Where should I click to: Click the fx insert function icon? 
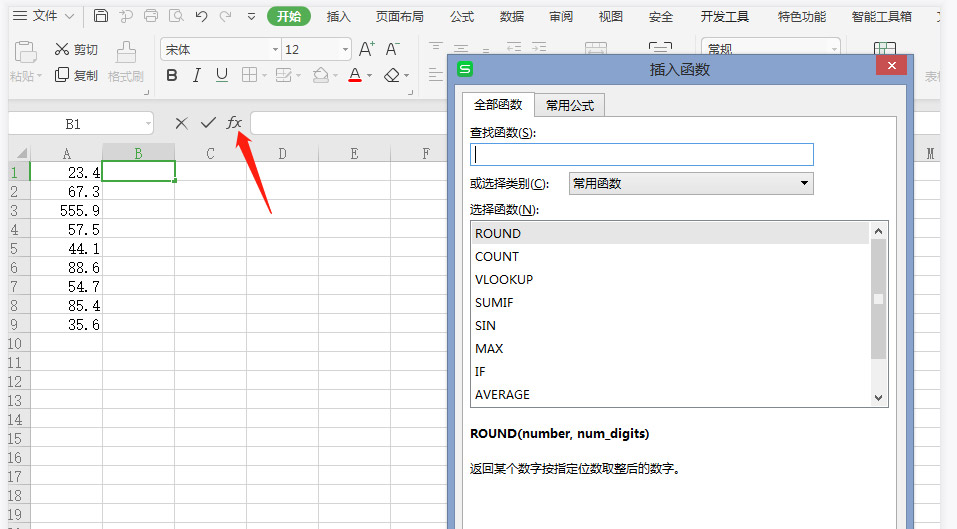(x=234, y=122)
